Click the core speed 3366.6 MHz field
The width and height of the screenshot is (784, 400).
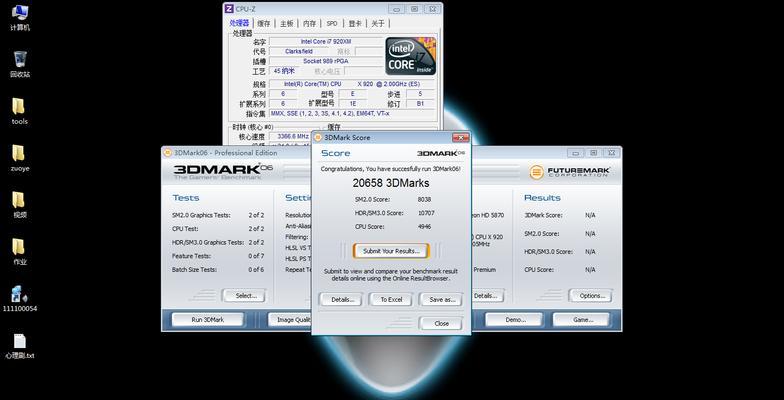pyautogui.click(x=292, y=136)
